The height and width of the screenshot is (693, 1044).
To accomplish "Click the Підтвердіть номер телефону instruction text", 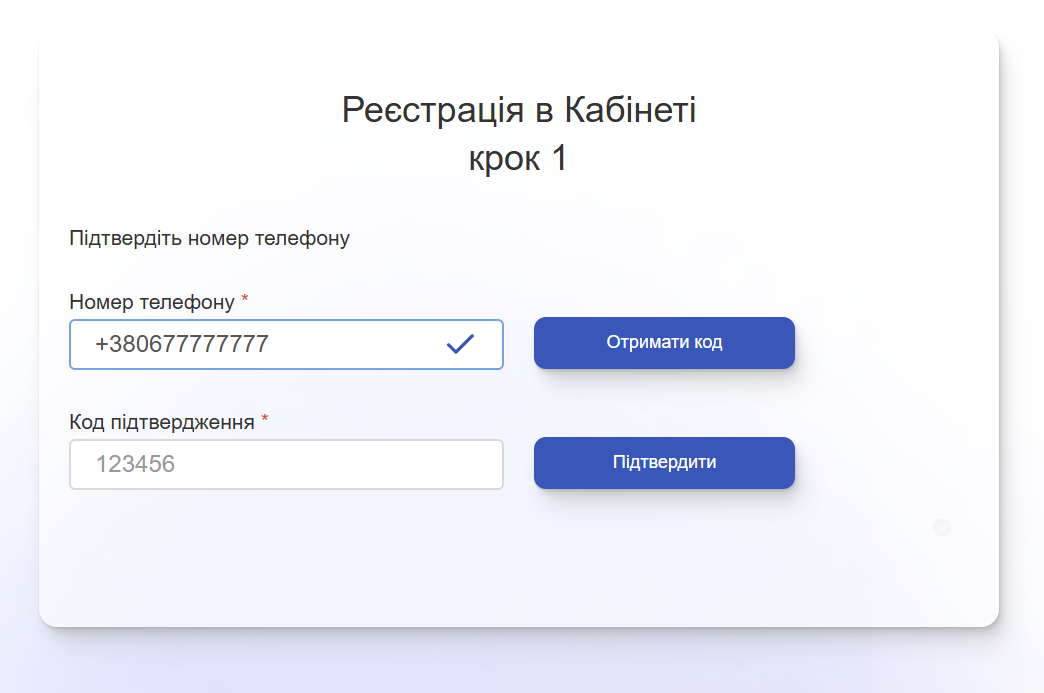I will point(210,238).
